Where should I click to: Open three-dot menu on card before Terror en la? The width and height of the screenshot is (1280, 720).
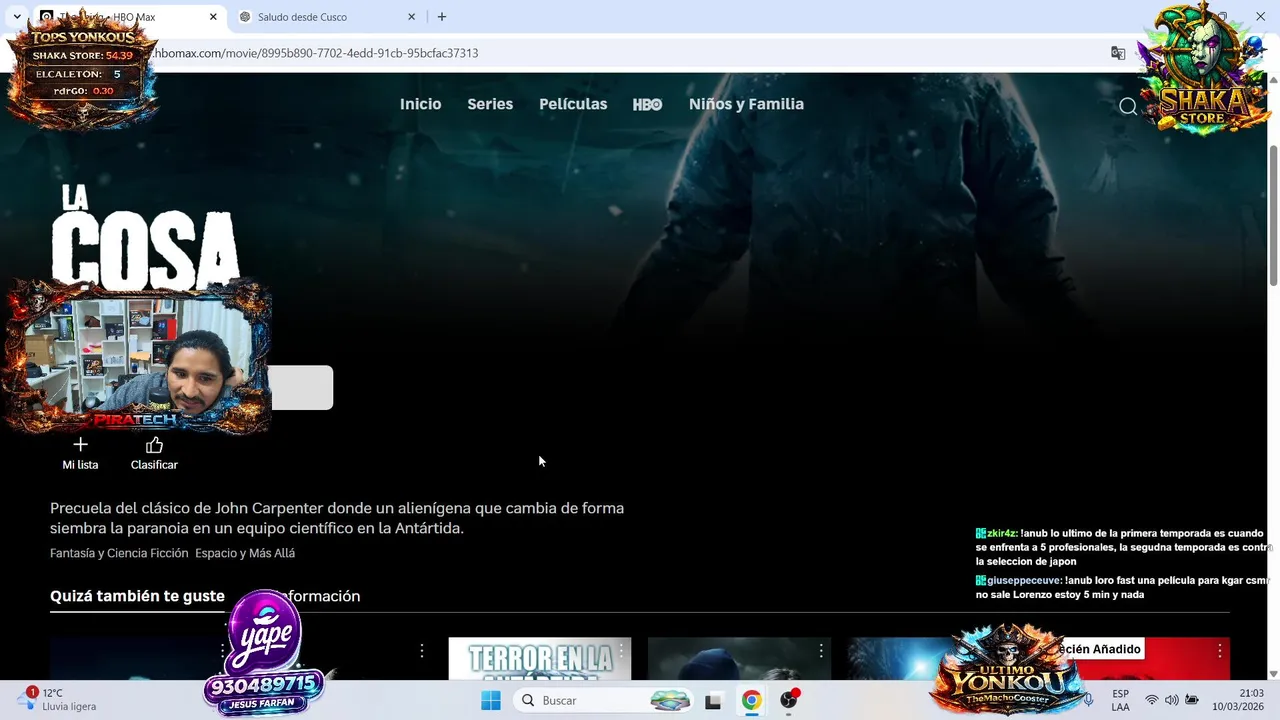pyautogui.click(x=422, y=651)
